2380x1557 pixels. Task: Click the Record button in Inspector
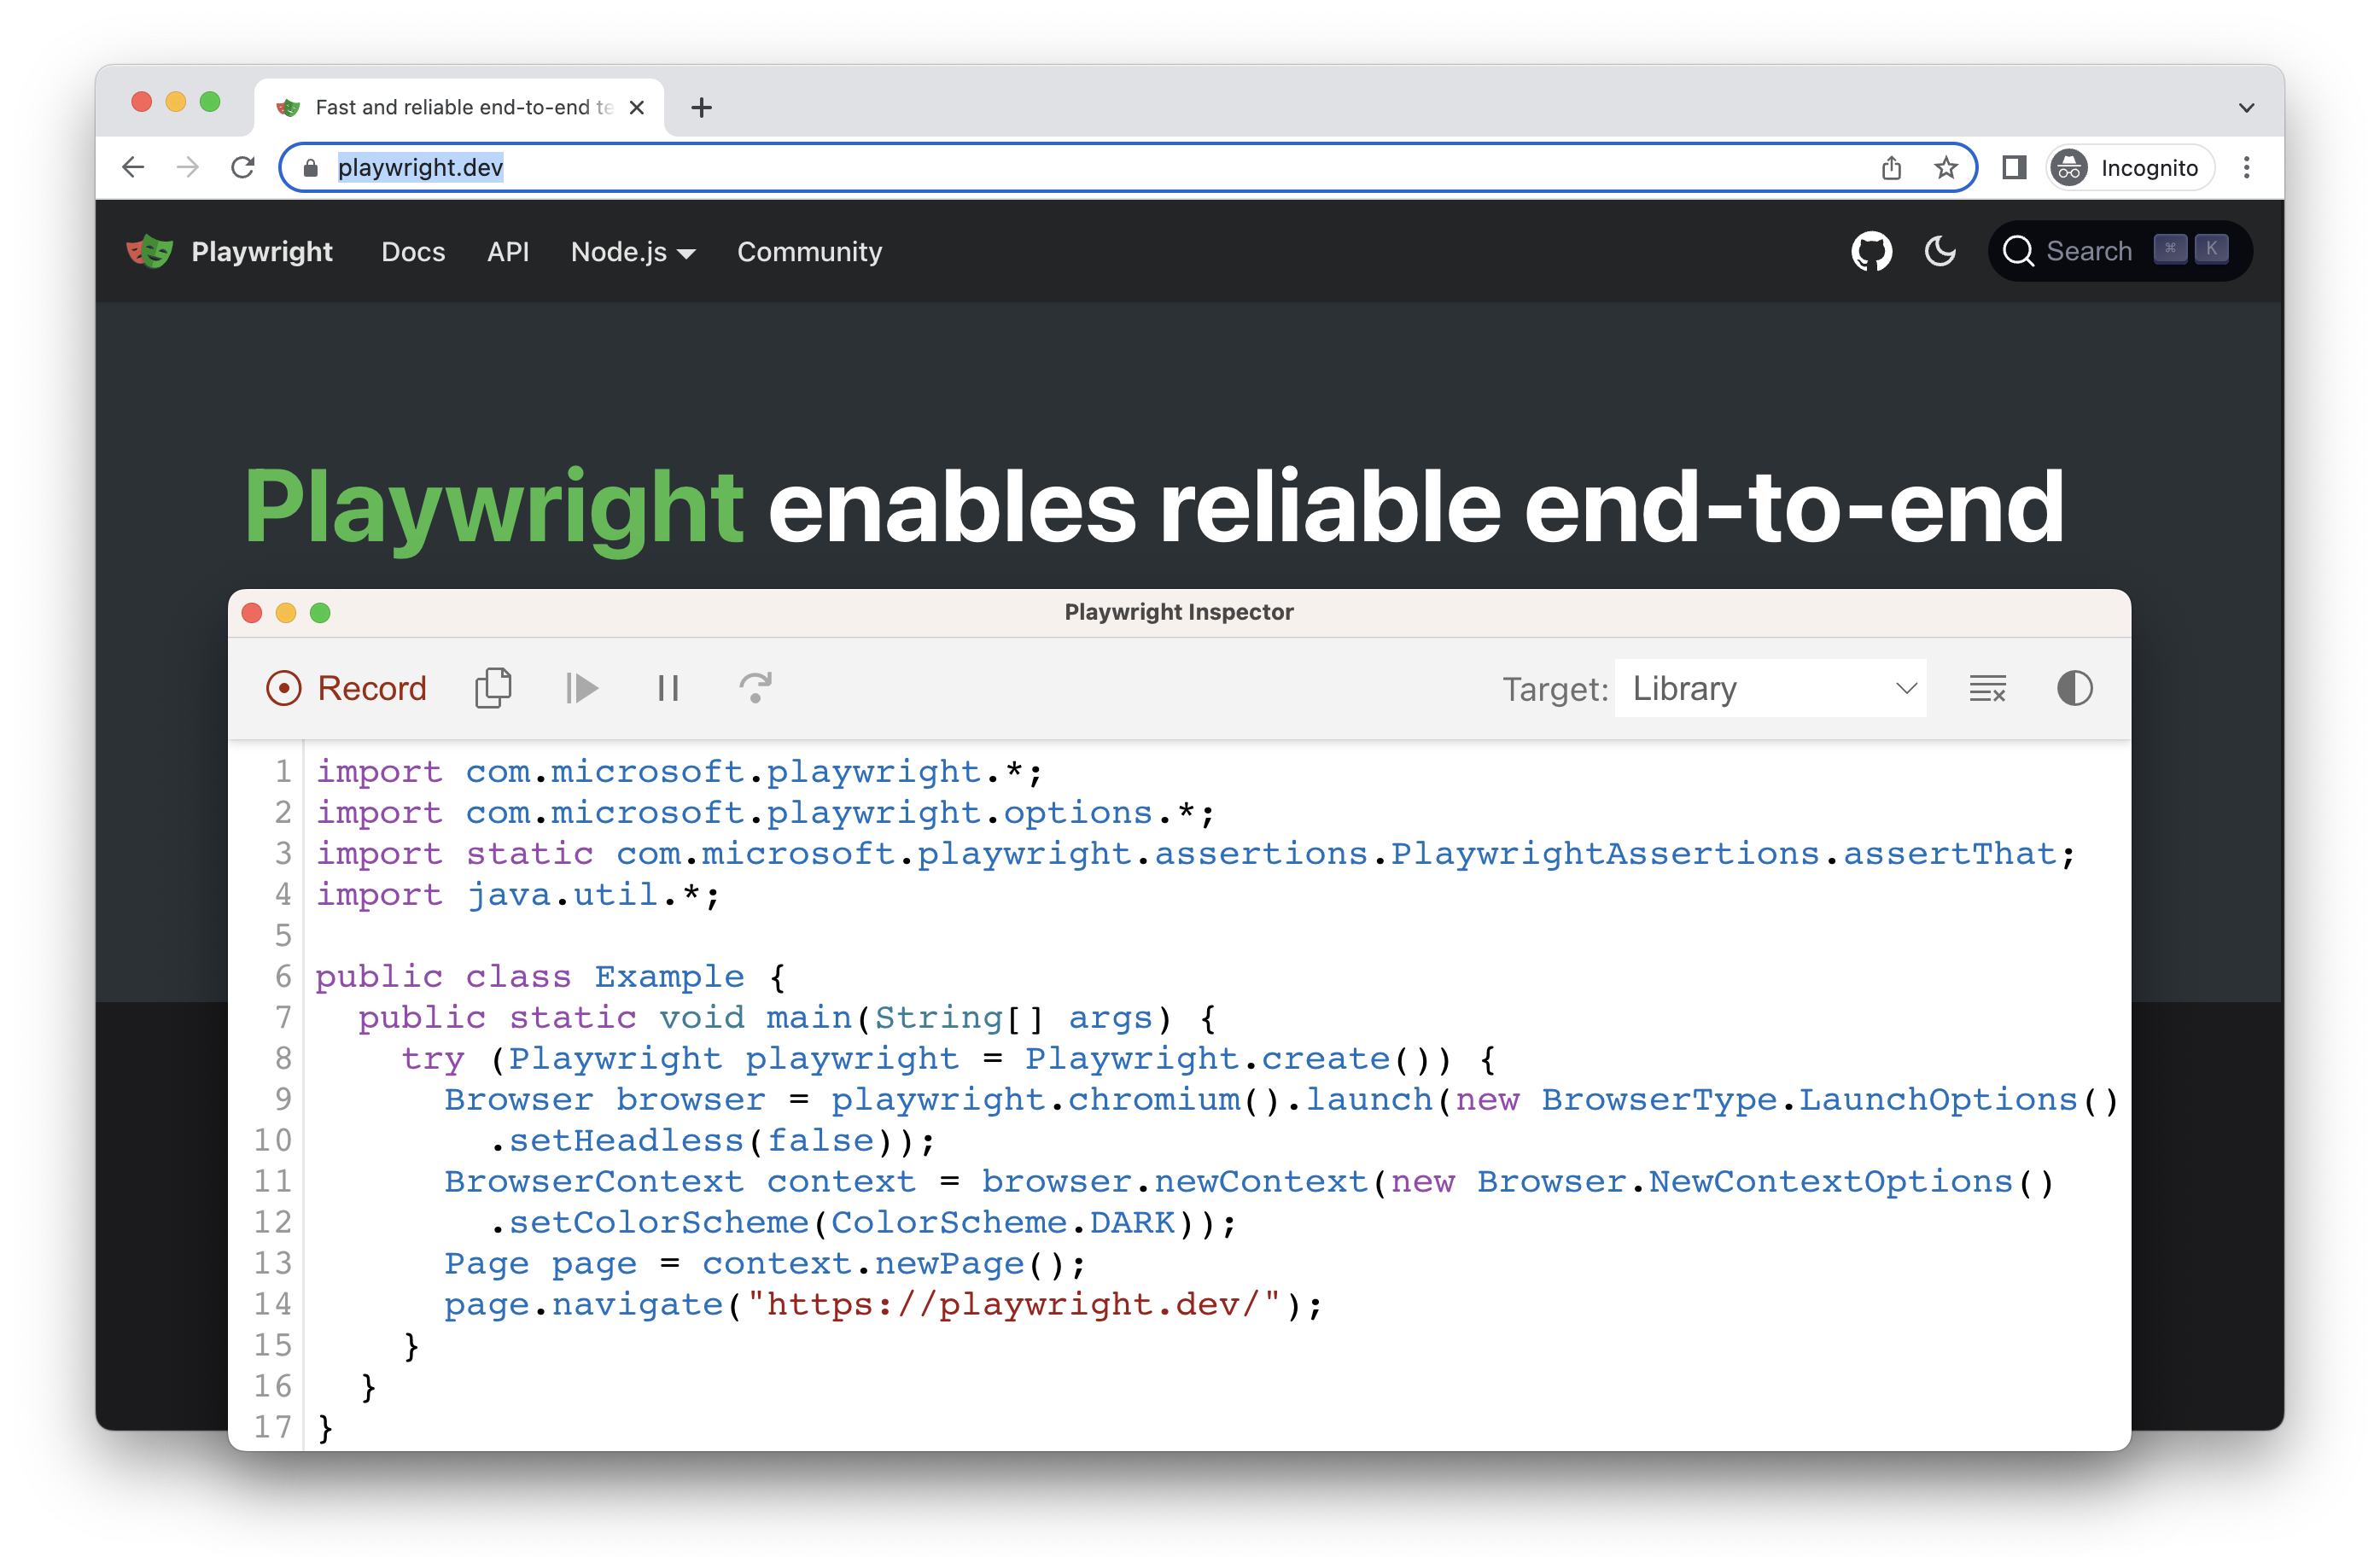346,686
